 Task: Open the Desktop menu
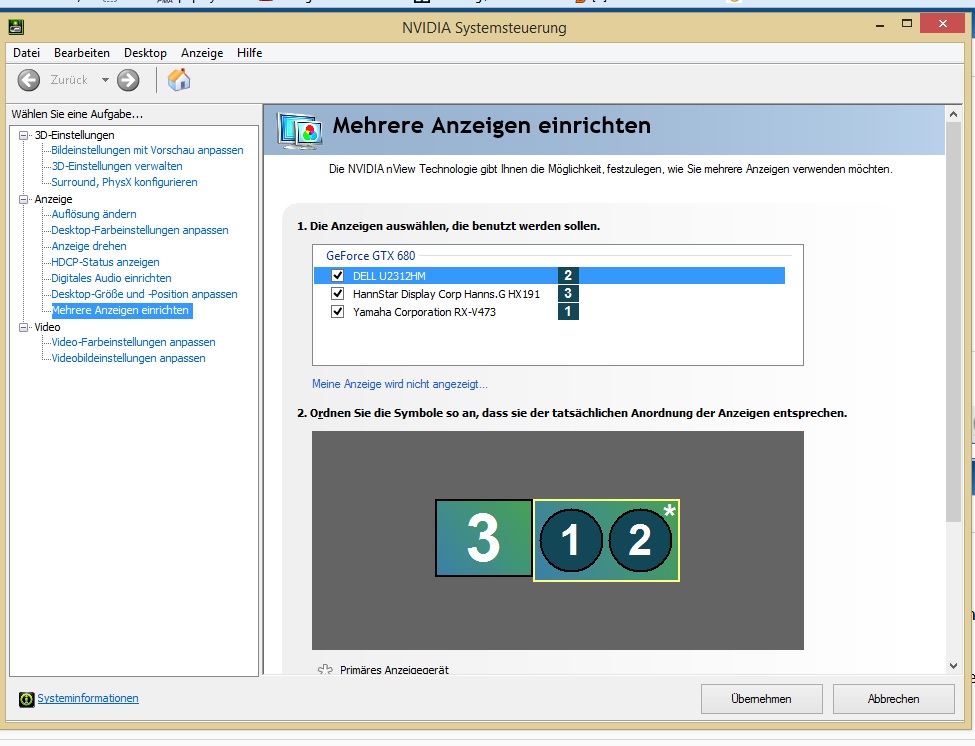click(145, 53)
